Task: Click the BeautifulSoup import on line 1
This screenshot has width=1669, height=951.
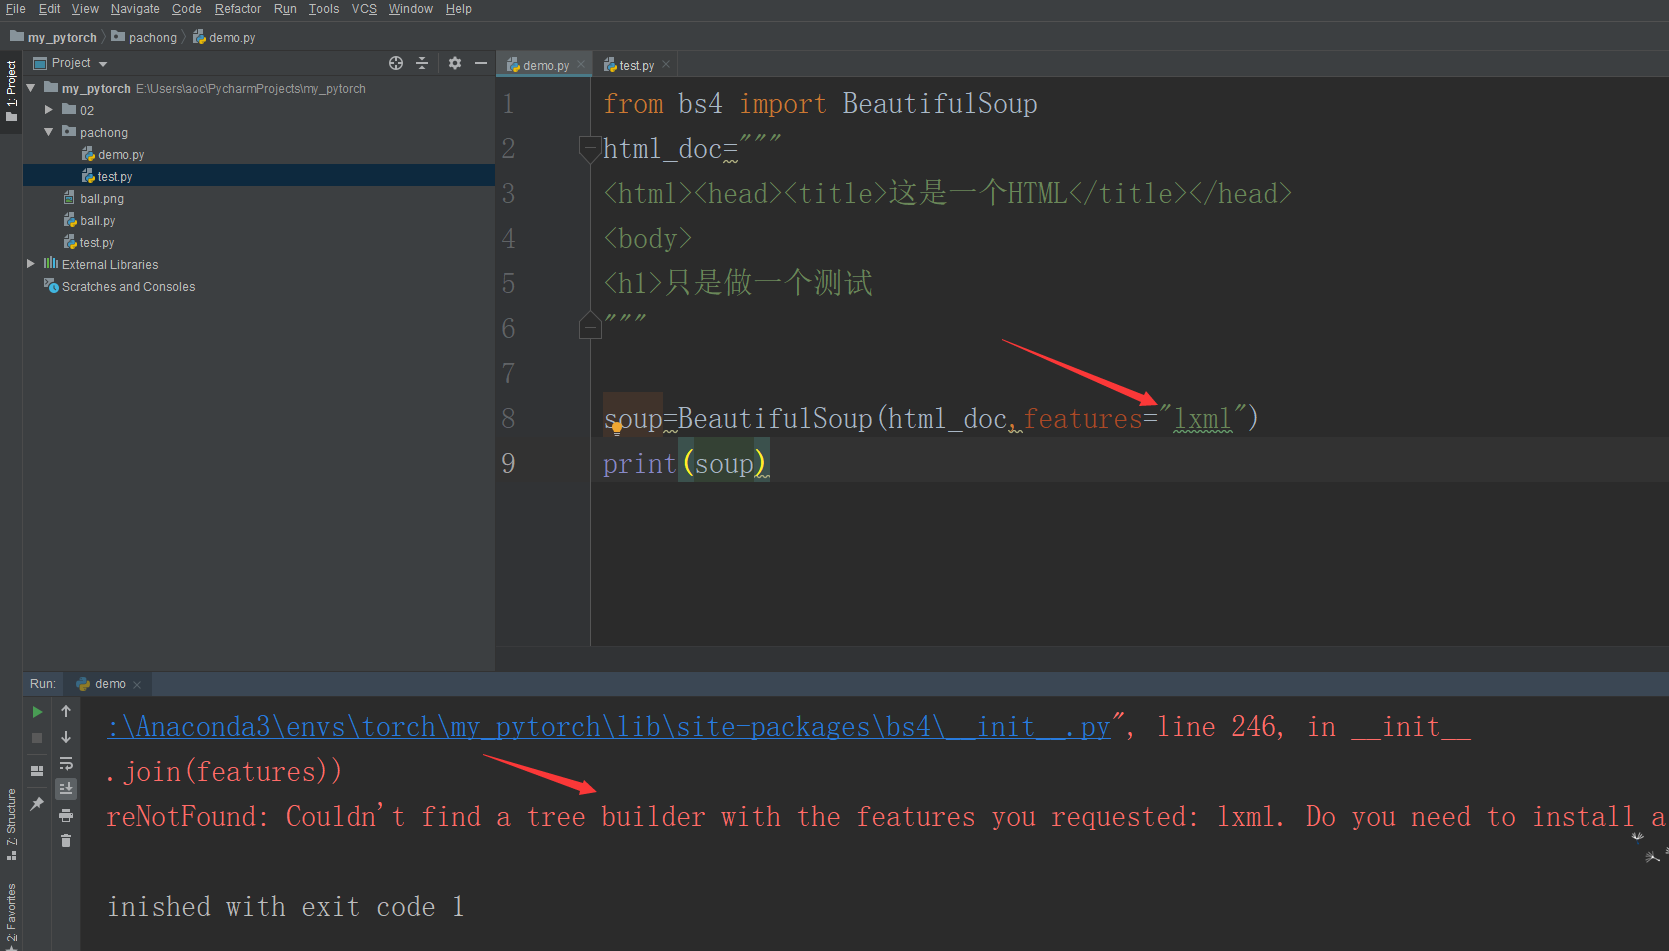Action: coord(940,104)
